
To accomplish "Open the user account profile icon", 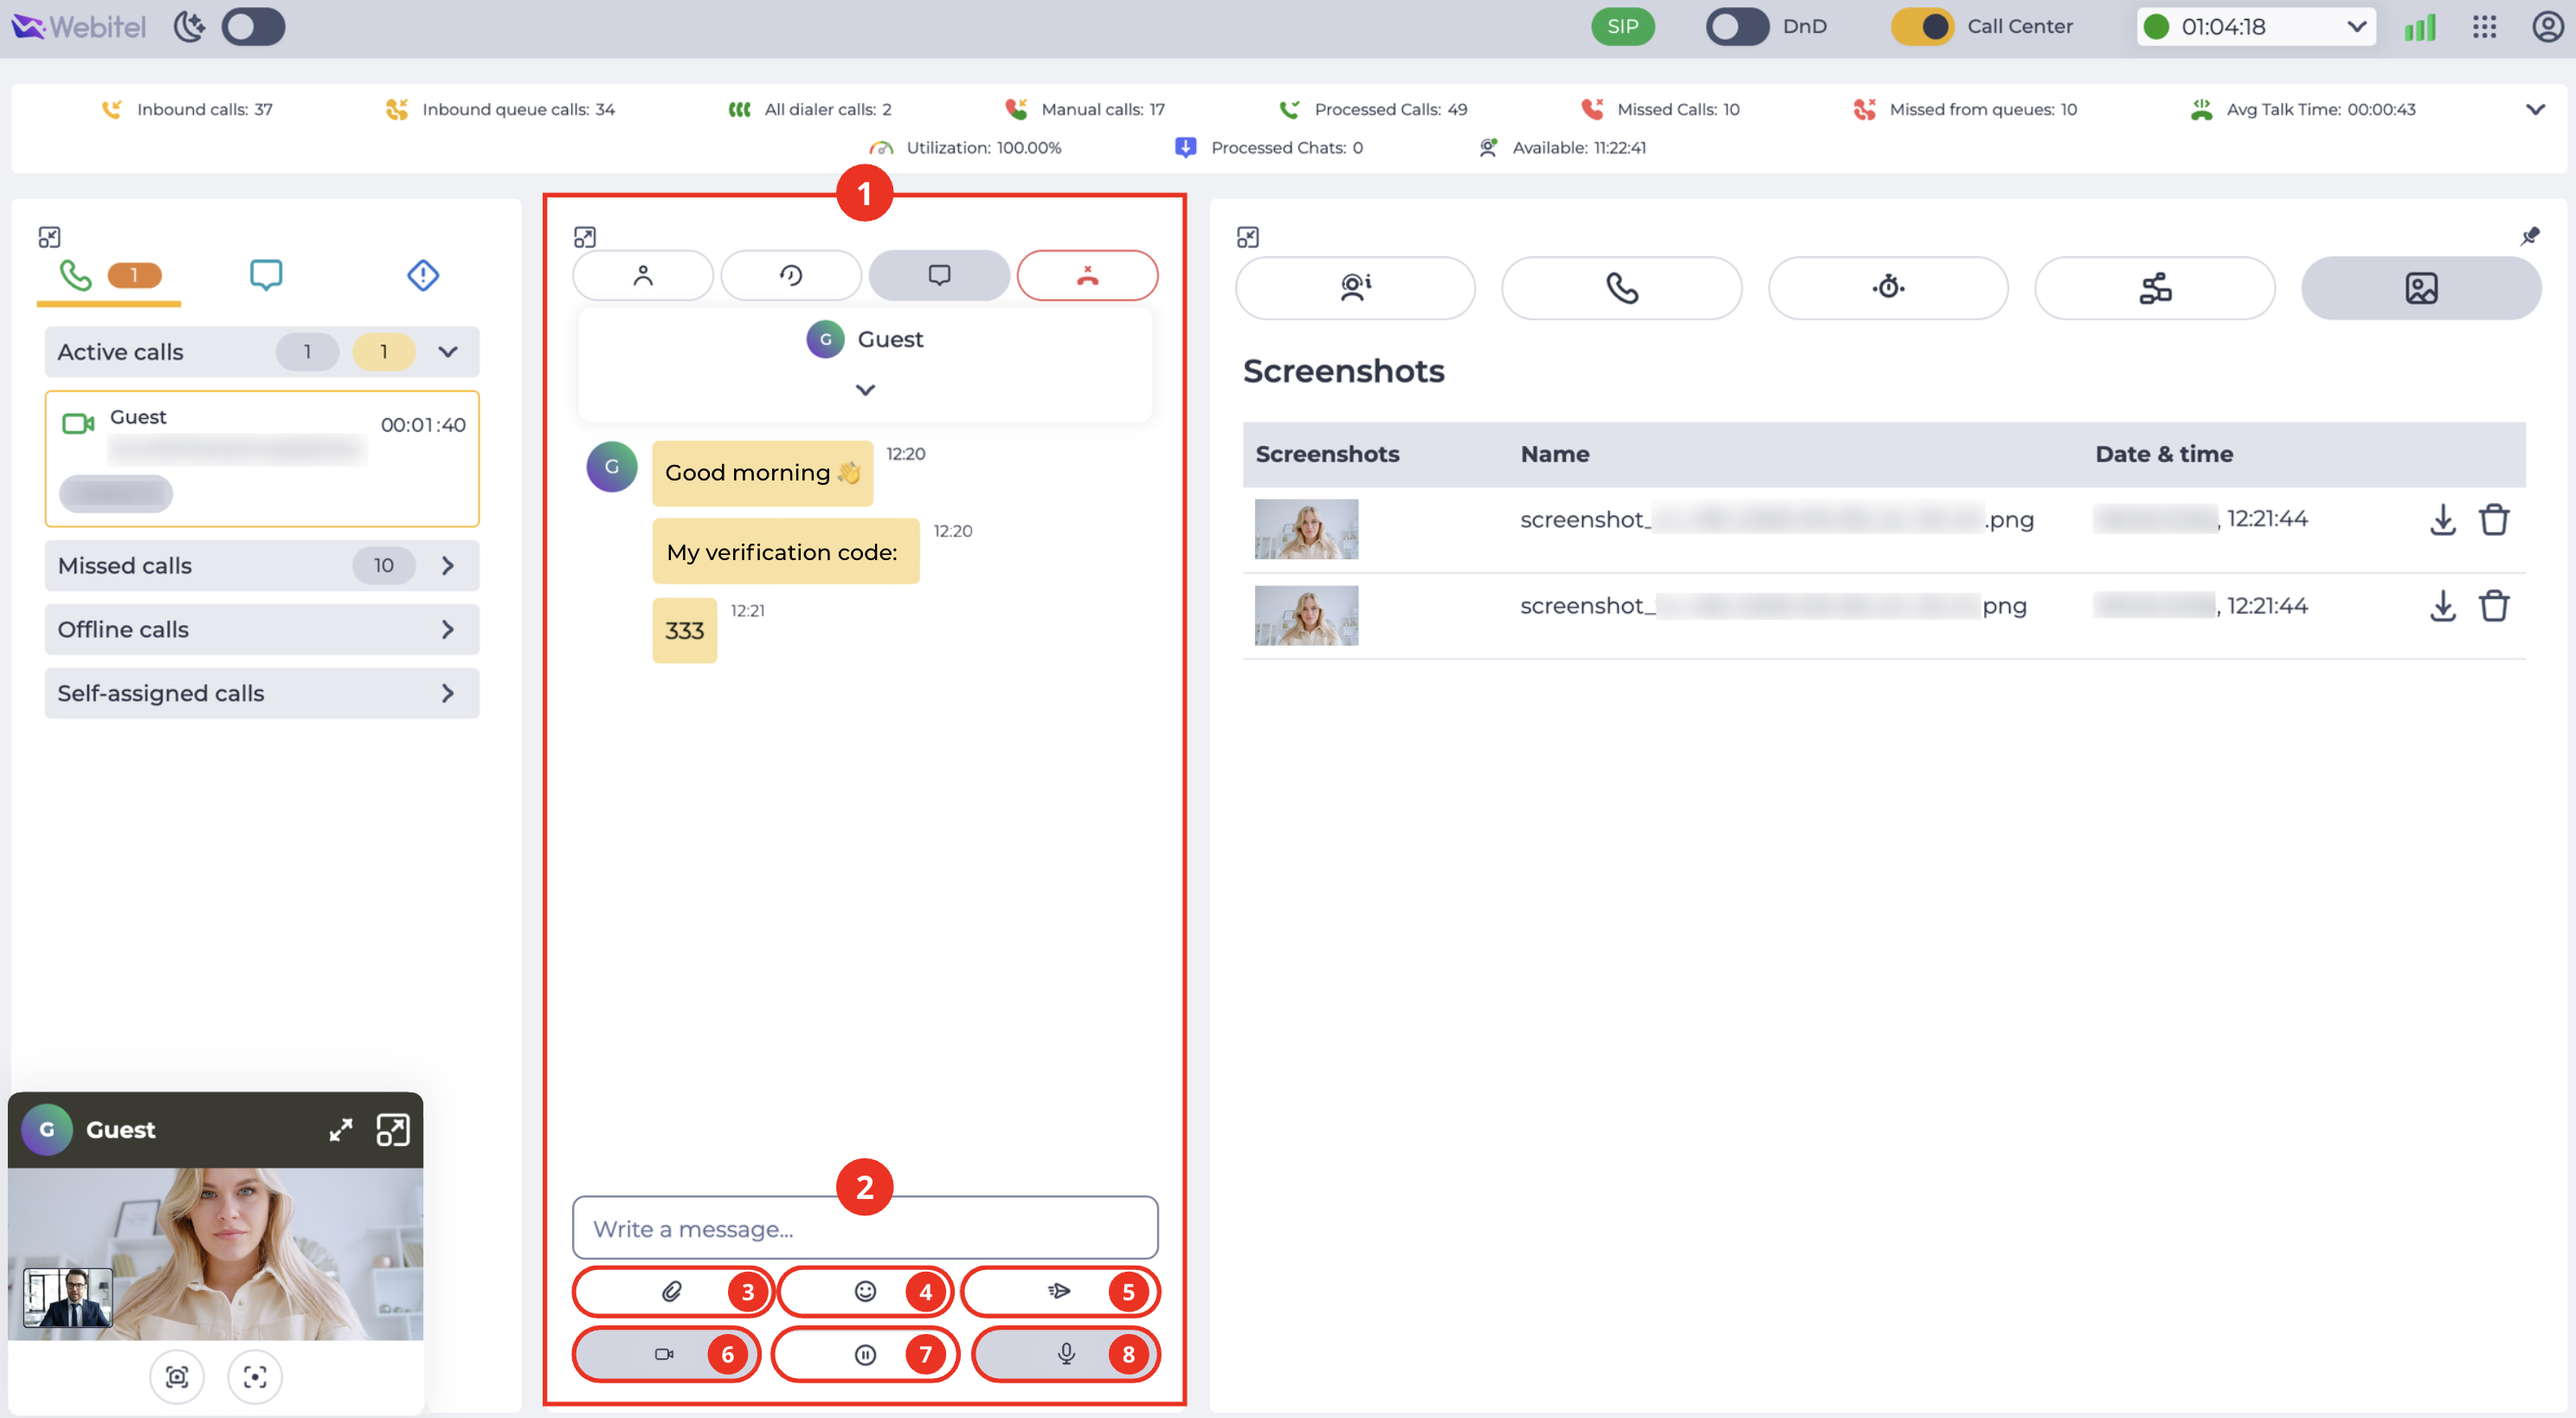I will [x=2547, y=27].
